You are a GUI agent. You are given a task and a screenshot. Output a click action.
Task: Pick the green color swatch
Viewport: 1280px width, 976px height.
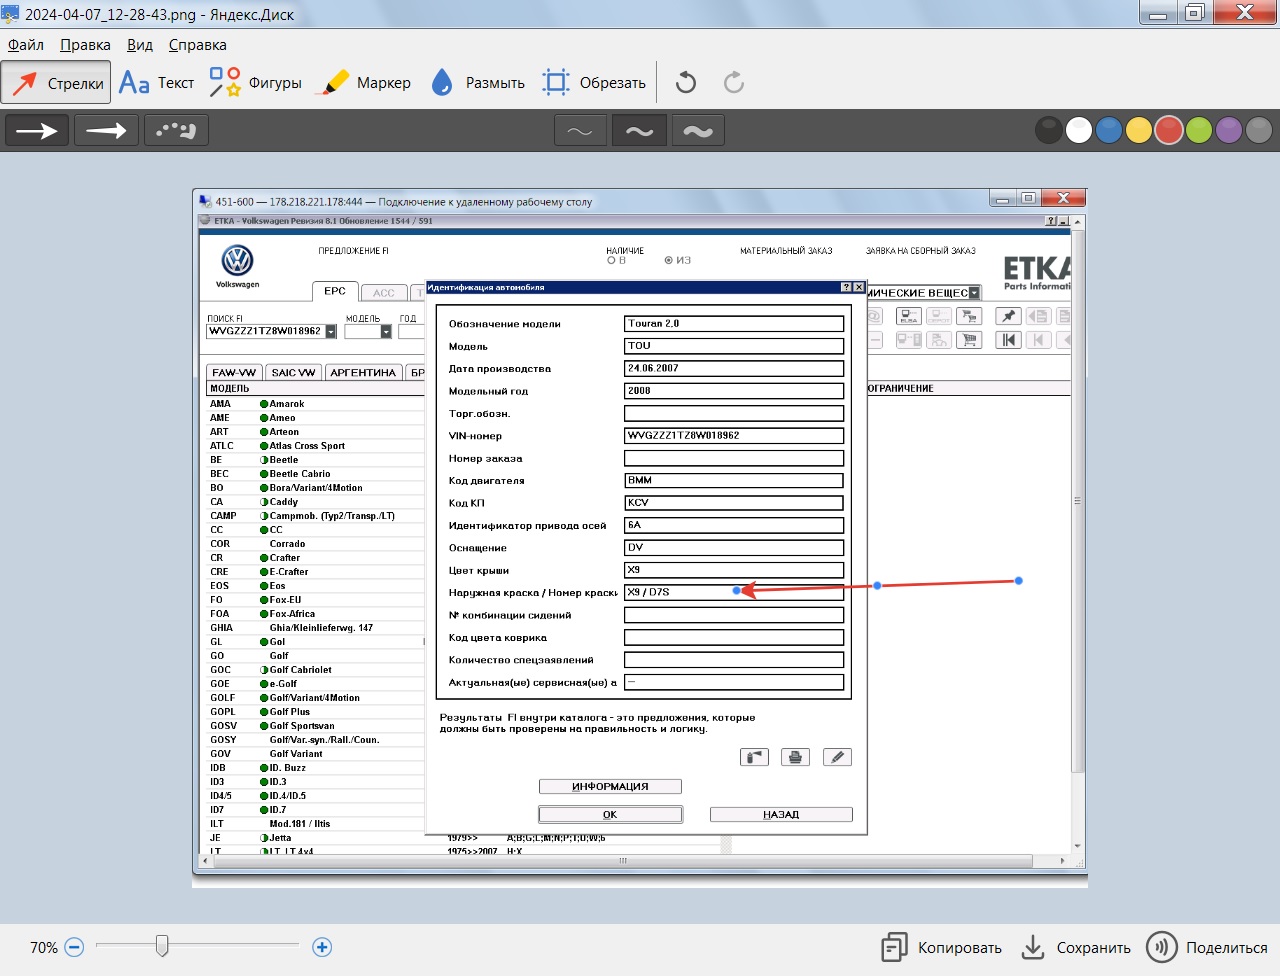coord(1199,130)
